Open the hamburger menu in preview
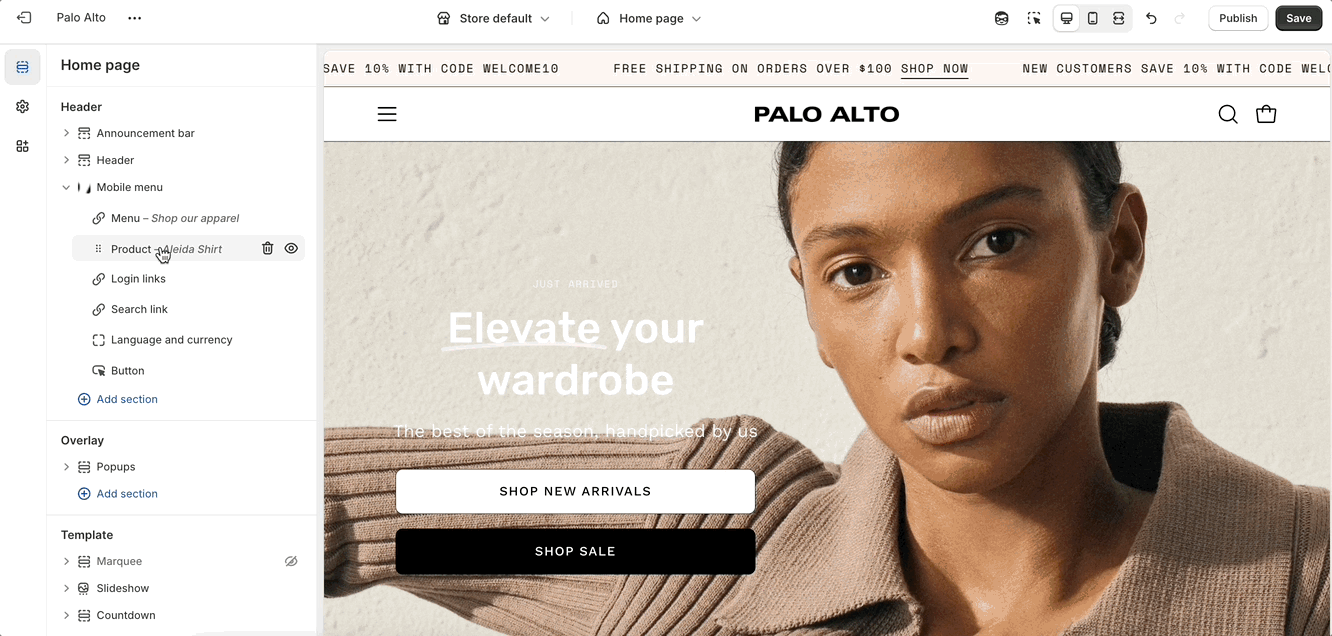This screenshot has width=1332, height=636. coord(387,114)
